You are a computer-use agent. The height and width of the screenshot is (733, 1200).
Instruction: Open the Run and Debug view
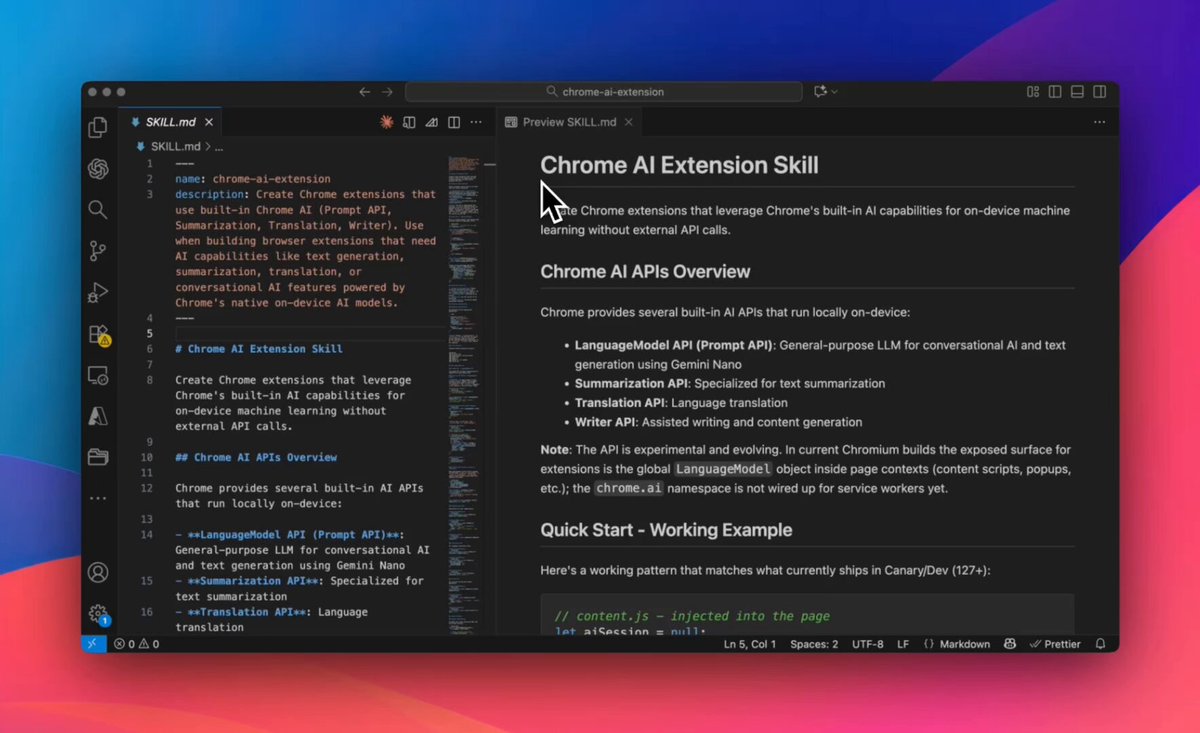click(98, 293)
